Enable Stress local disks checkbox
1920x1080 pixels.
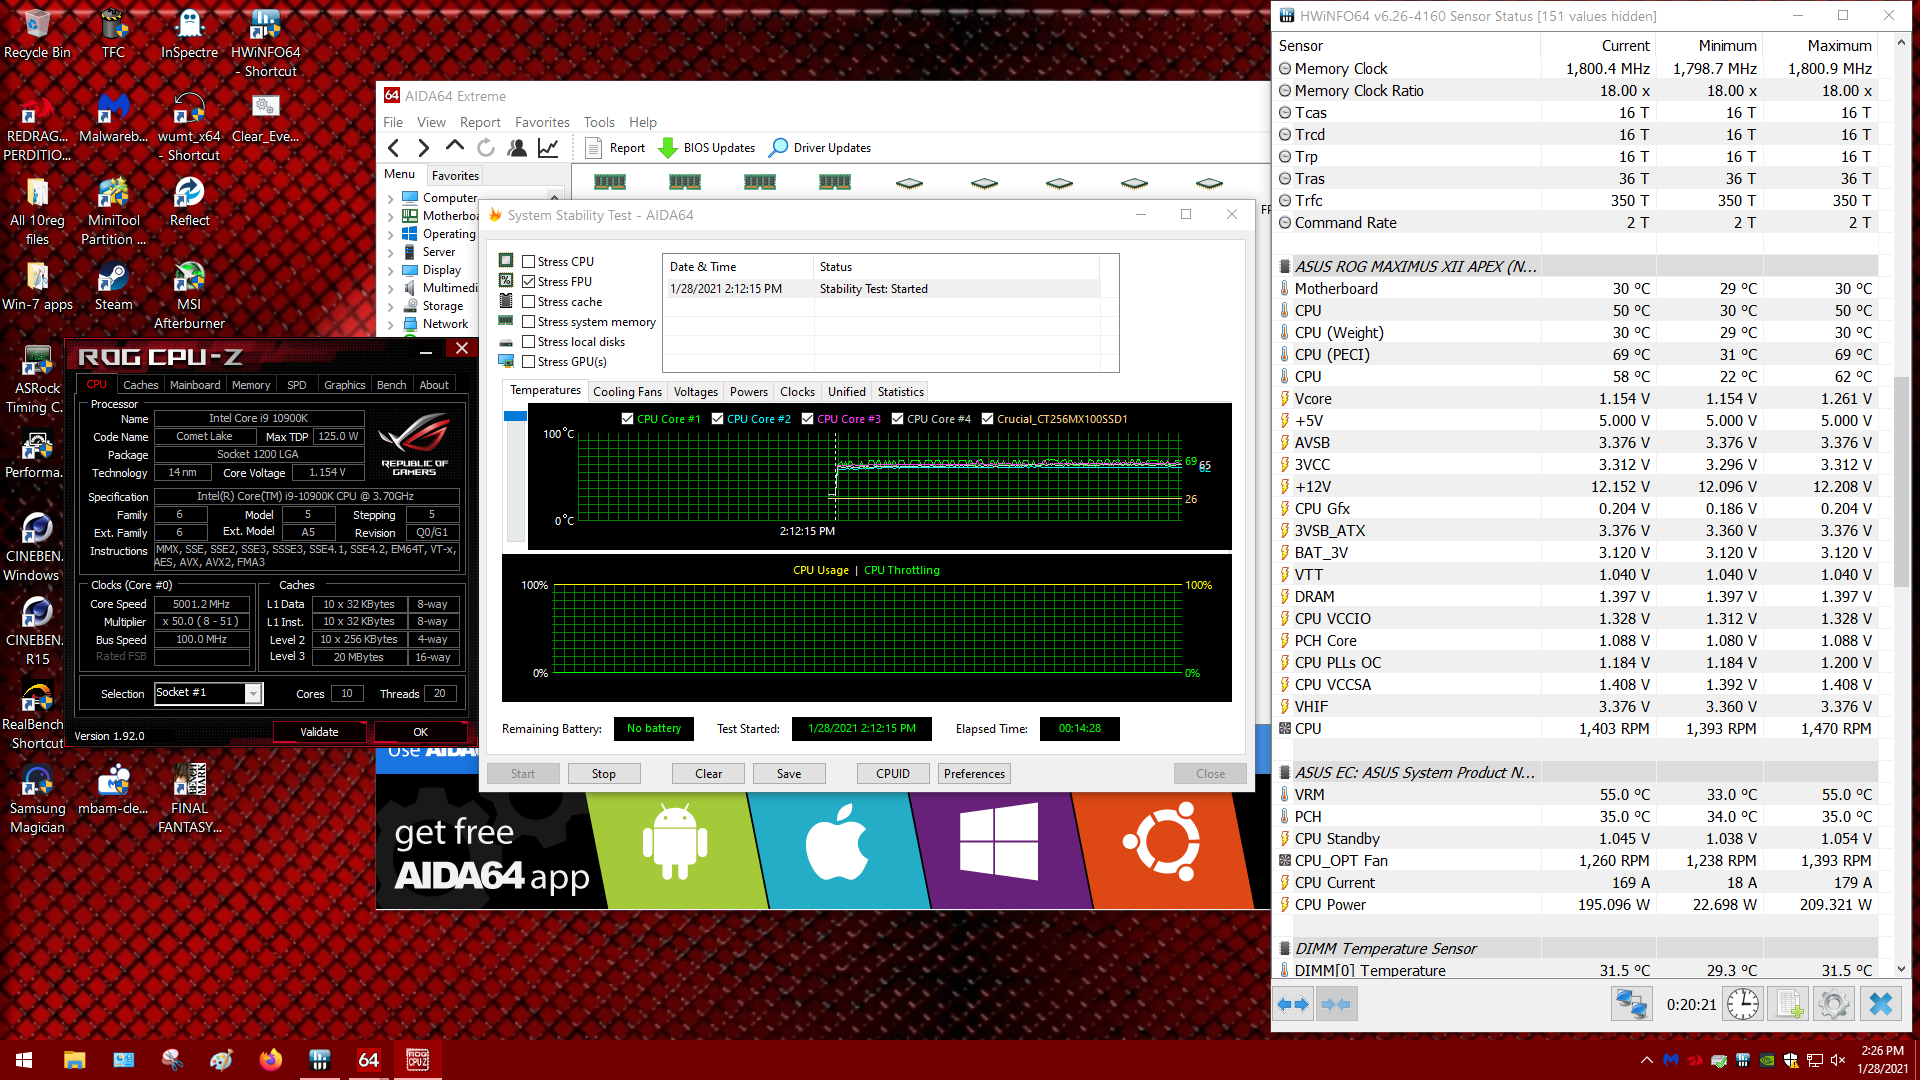[529, 342]
